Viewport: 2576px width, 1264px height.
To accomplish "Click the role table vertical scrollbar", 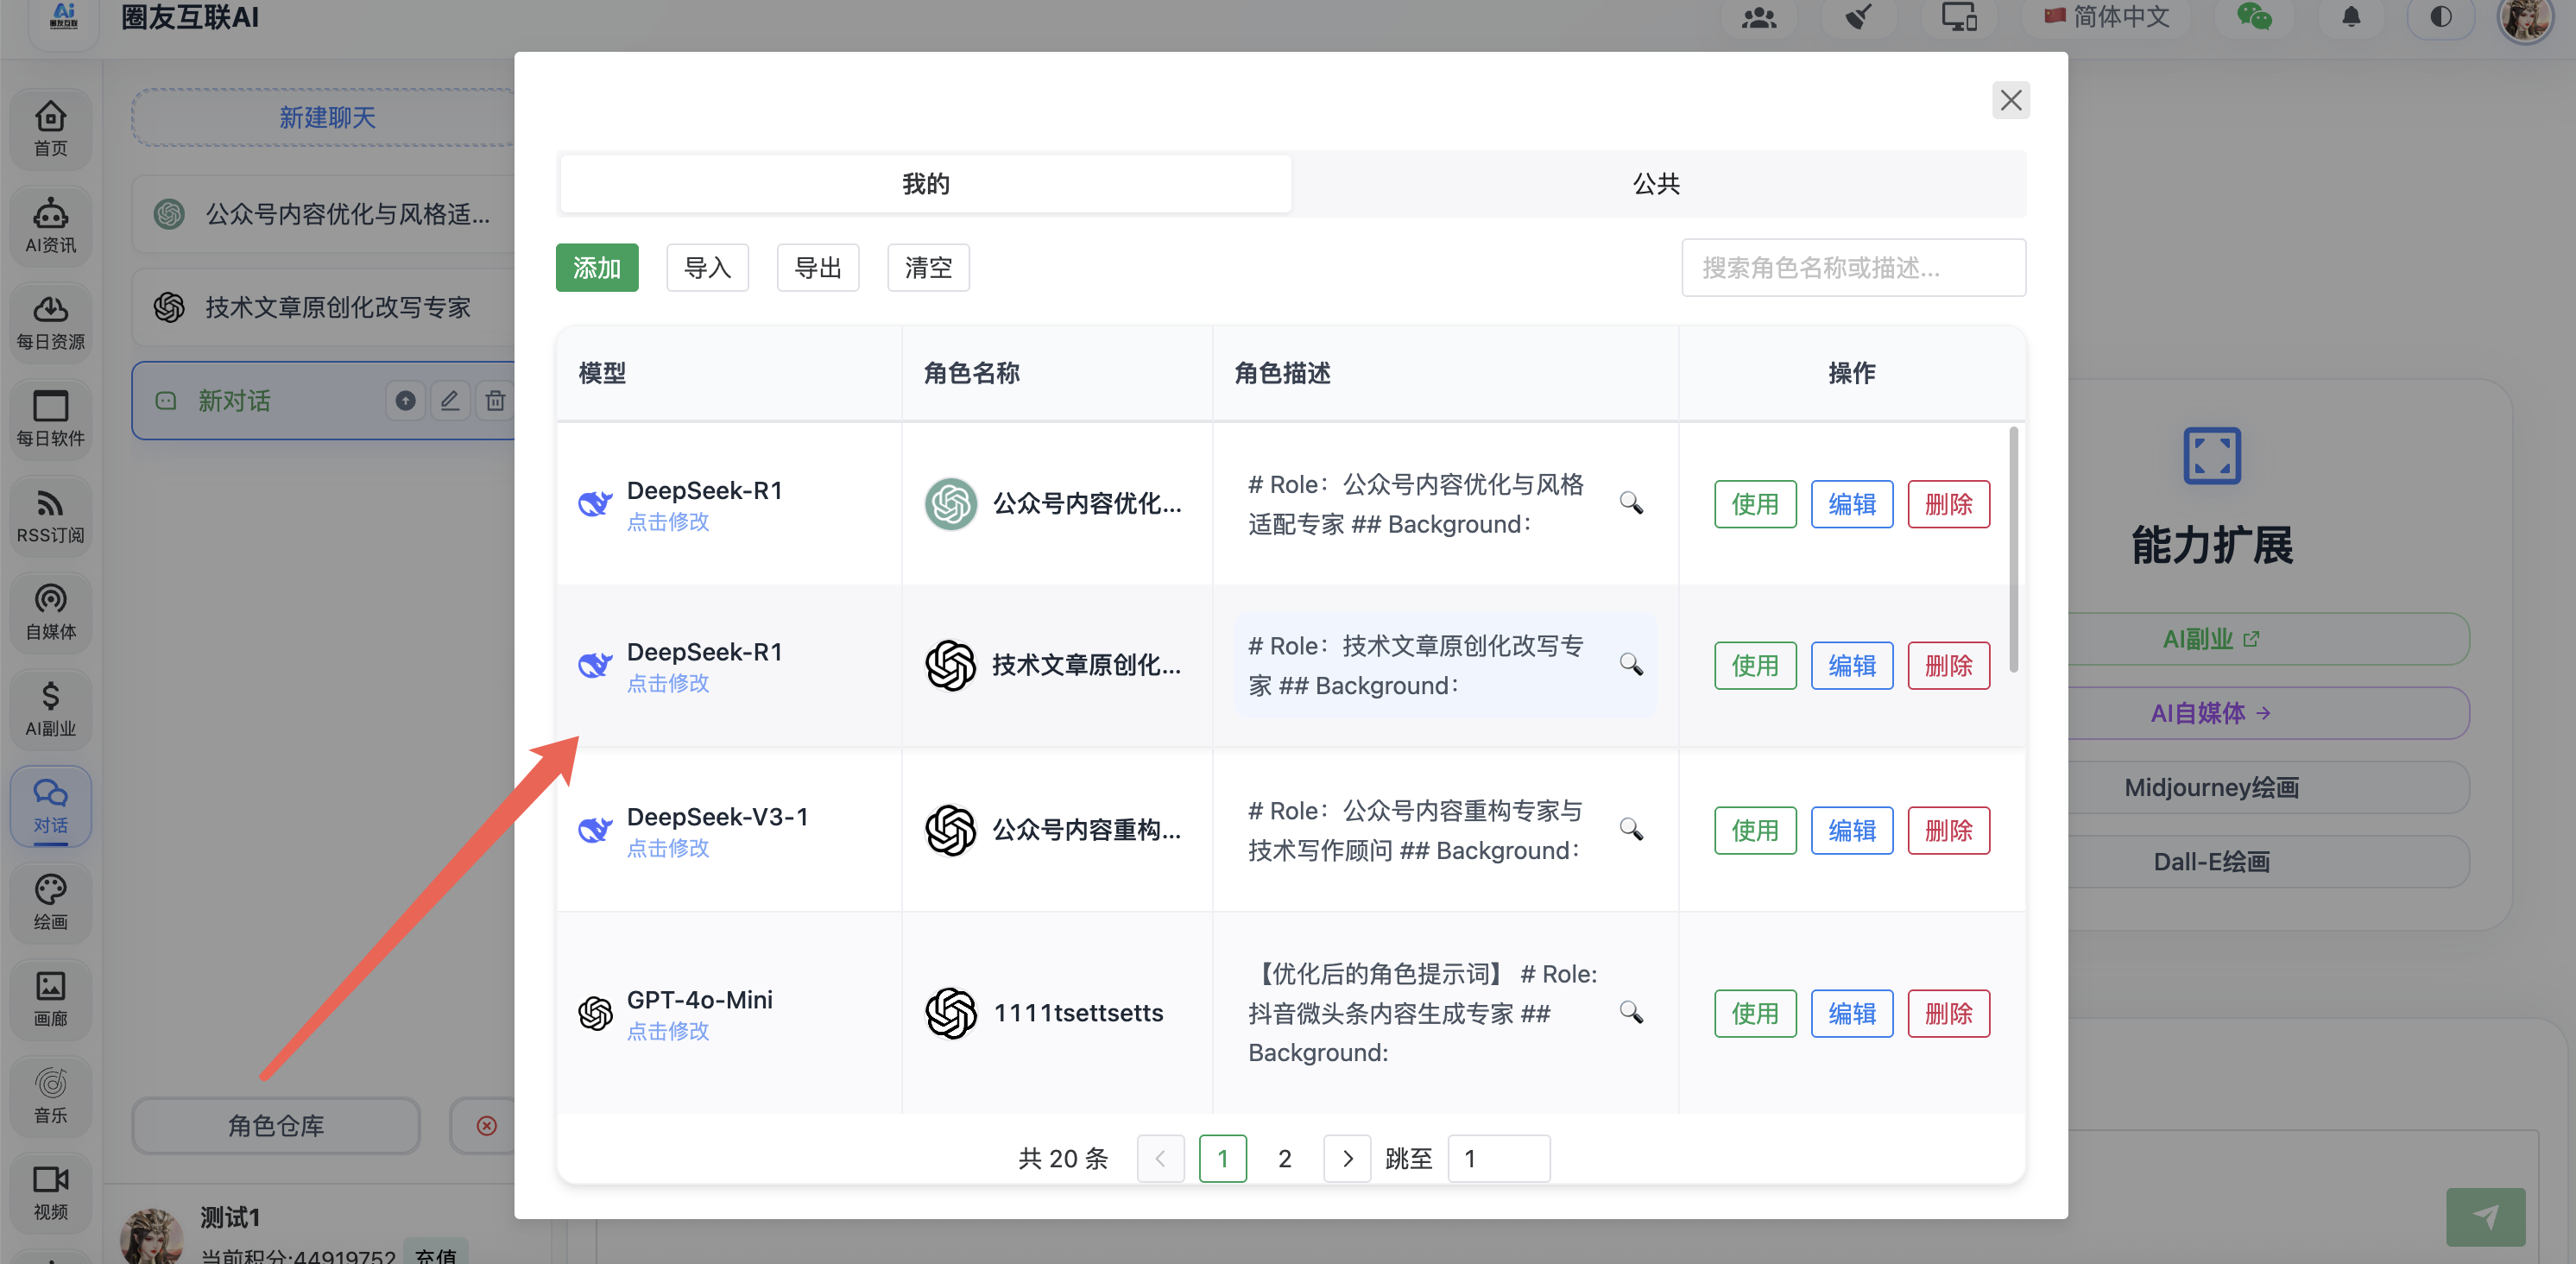I will click(x=2013, y=550).
